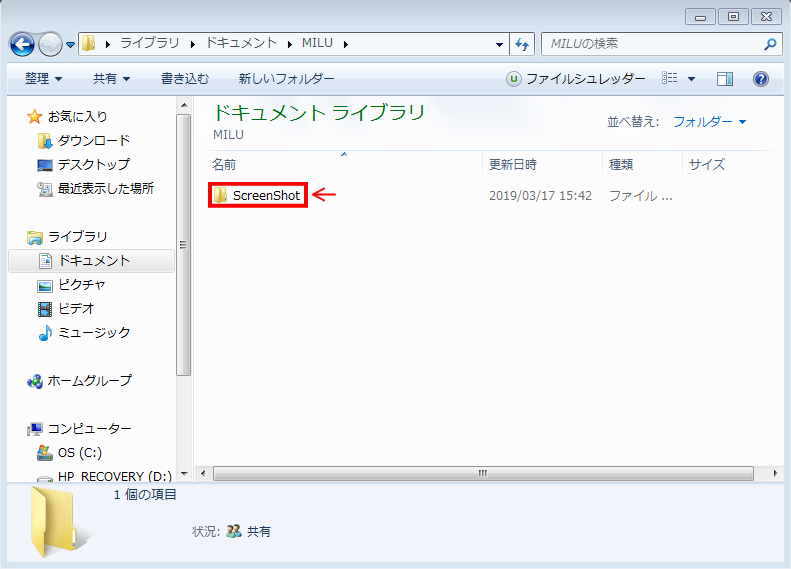791x569 pixels.
Task: Click the horizontal scroll right arrow
Action: [775, 473]
